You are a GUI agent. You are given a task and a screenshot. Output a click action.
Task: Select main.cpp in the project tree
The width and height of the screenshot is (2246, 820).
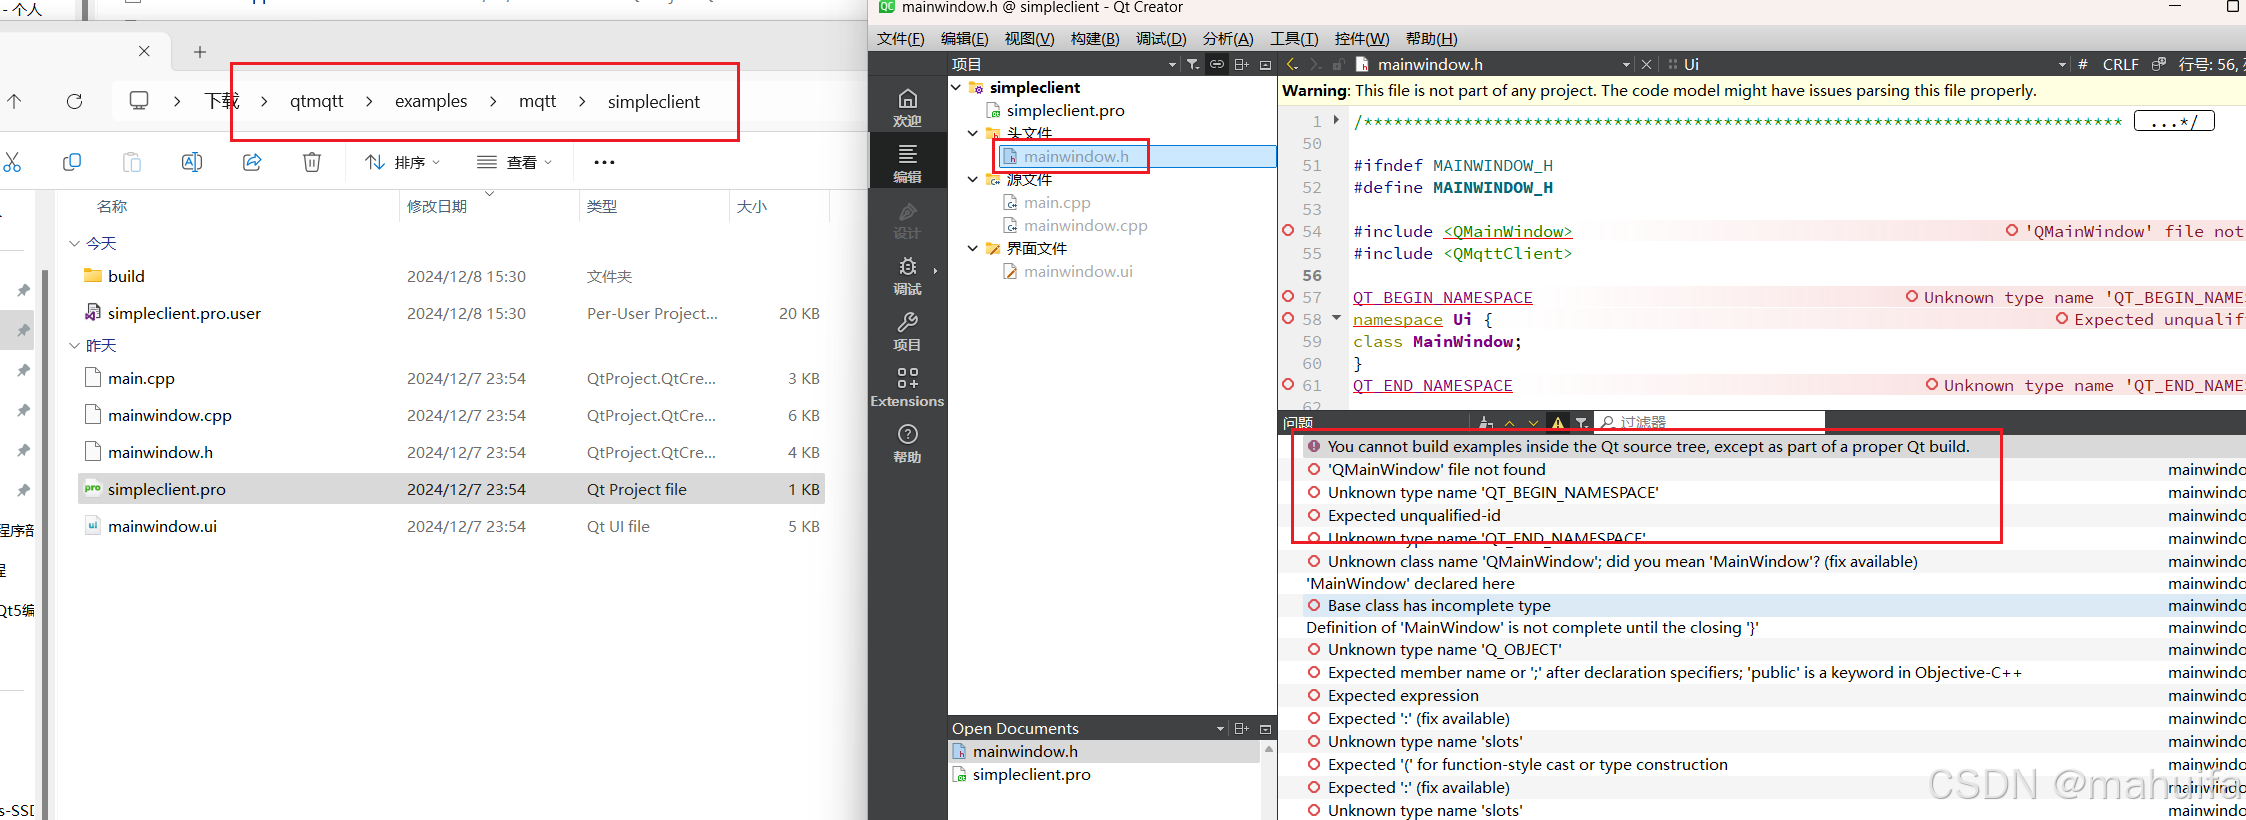point(1057,202)
